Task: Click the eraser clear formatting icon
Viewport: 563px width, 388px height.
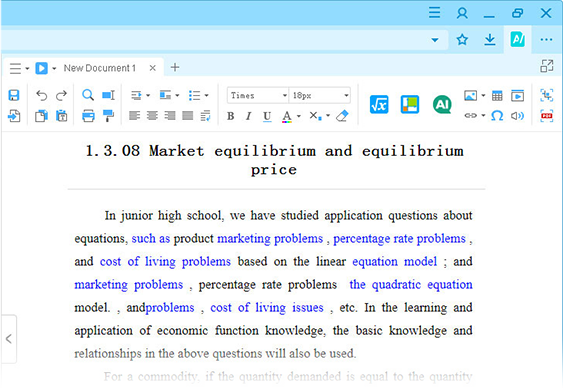Action: 342,116
